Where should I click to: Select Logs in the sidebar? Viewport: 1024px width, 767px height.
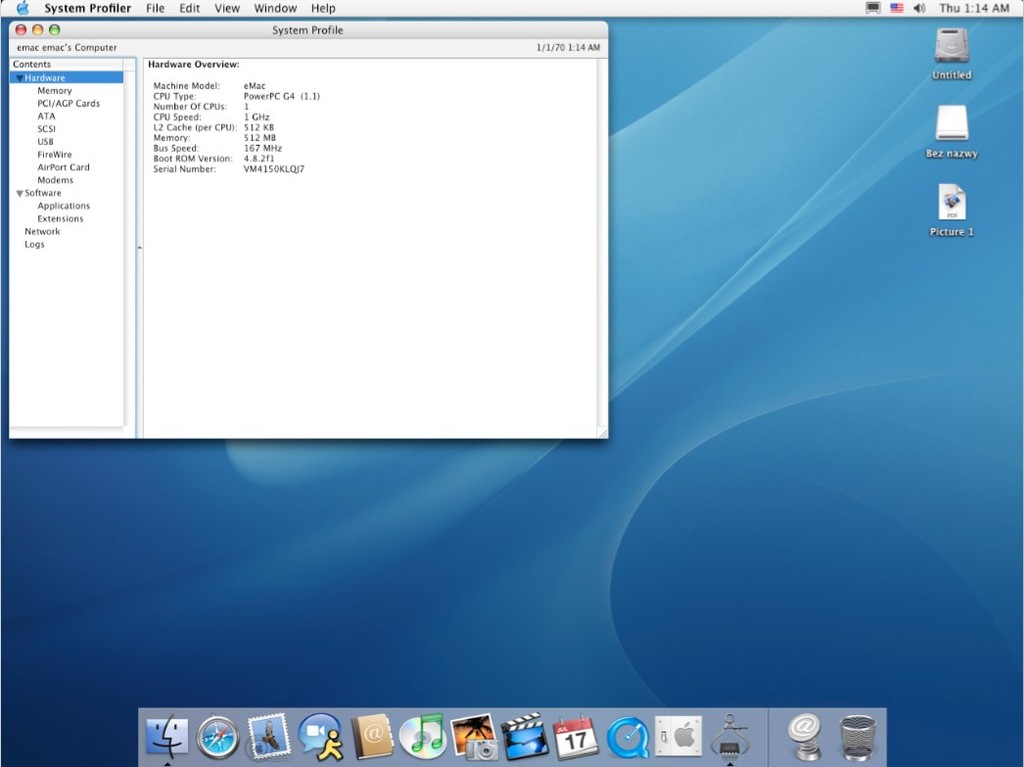tap(35, 244)
